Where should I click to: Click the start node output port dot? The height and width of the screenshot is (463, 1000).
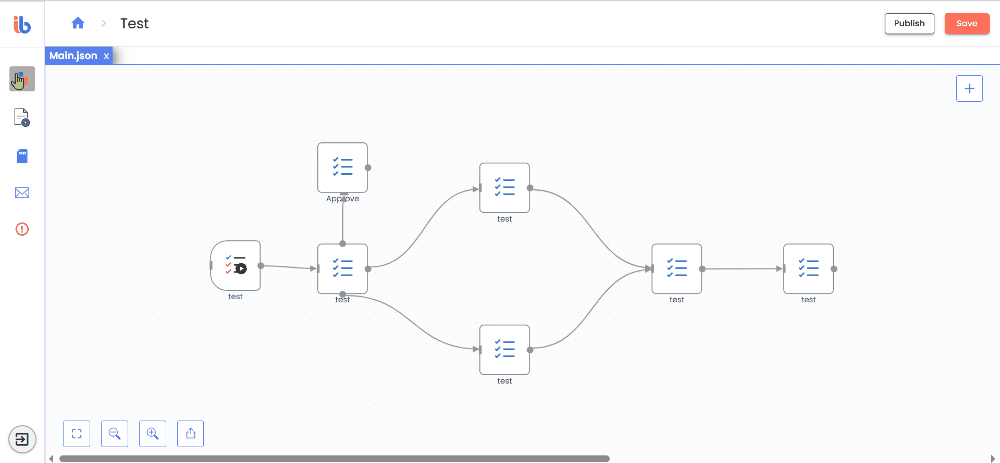point(261,266)
